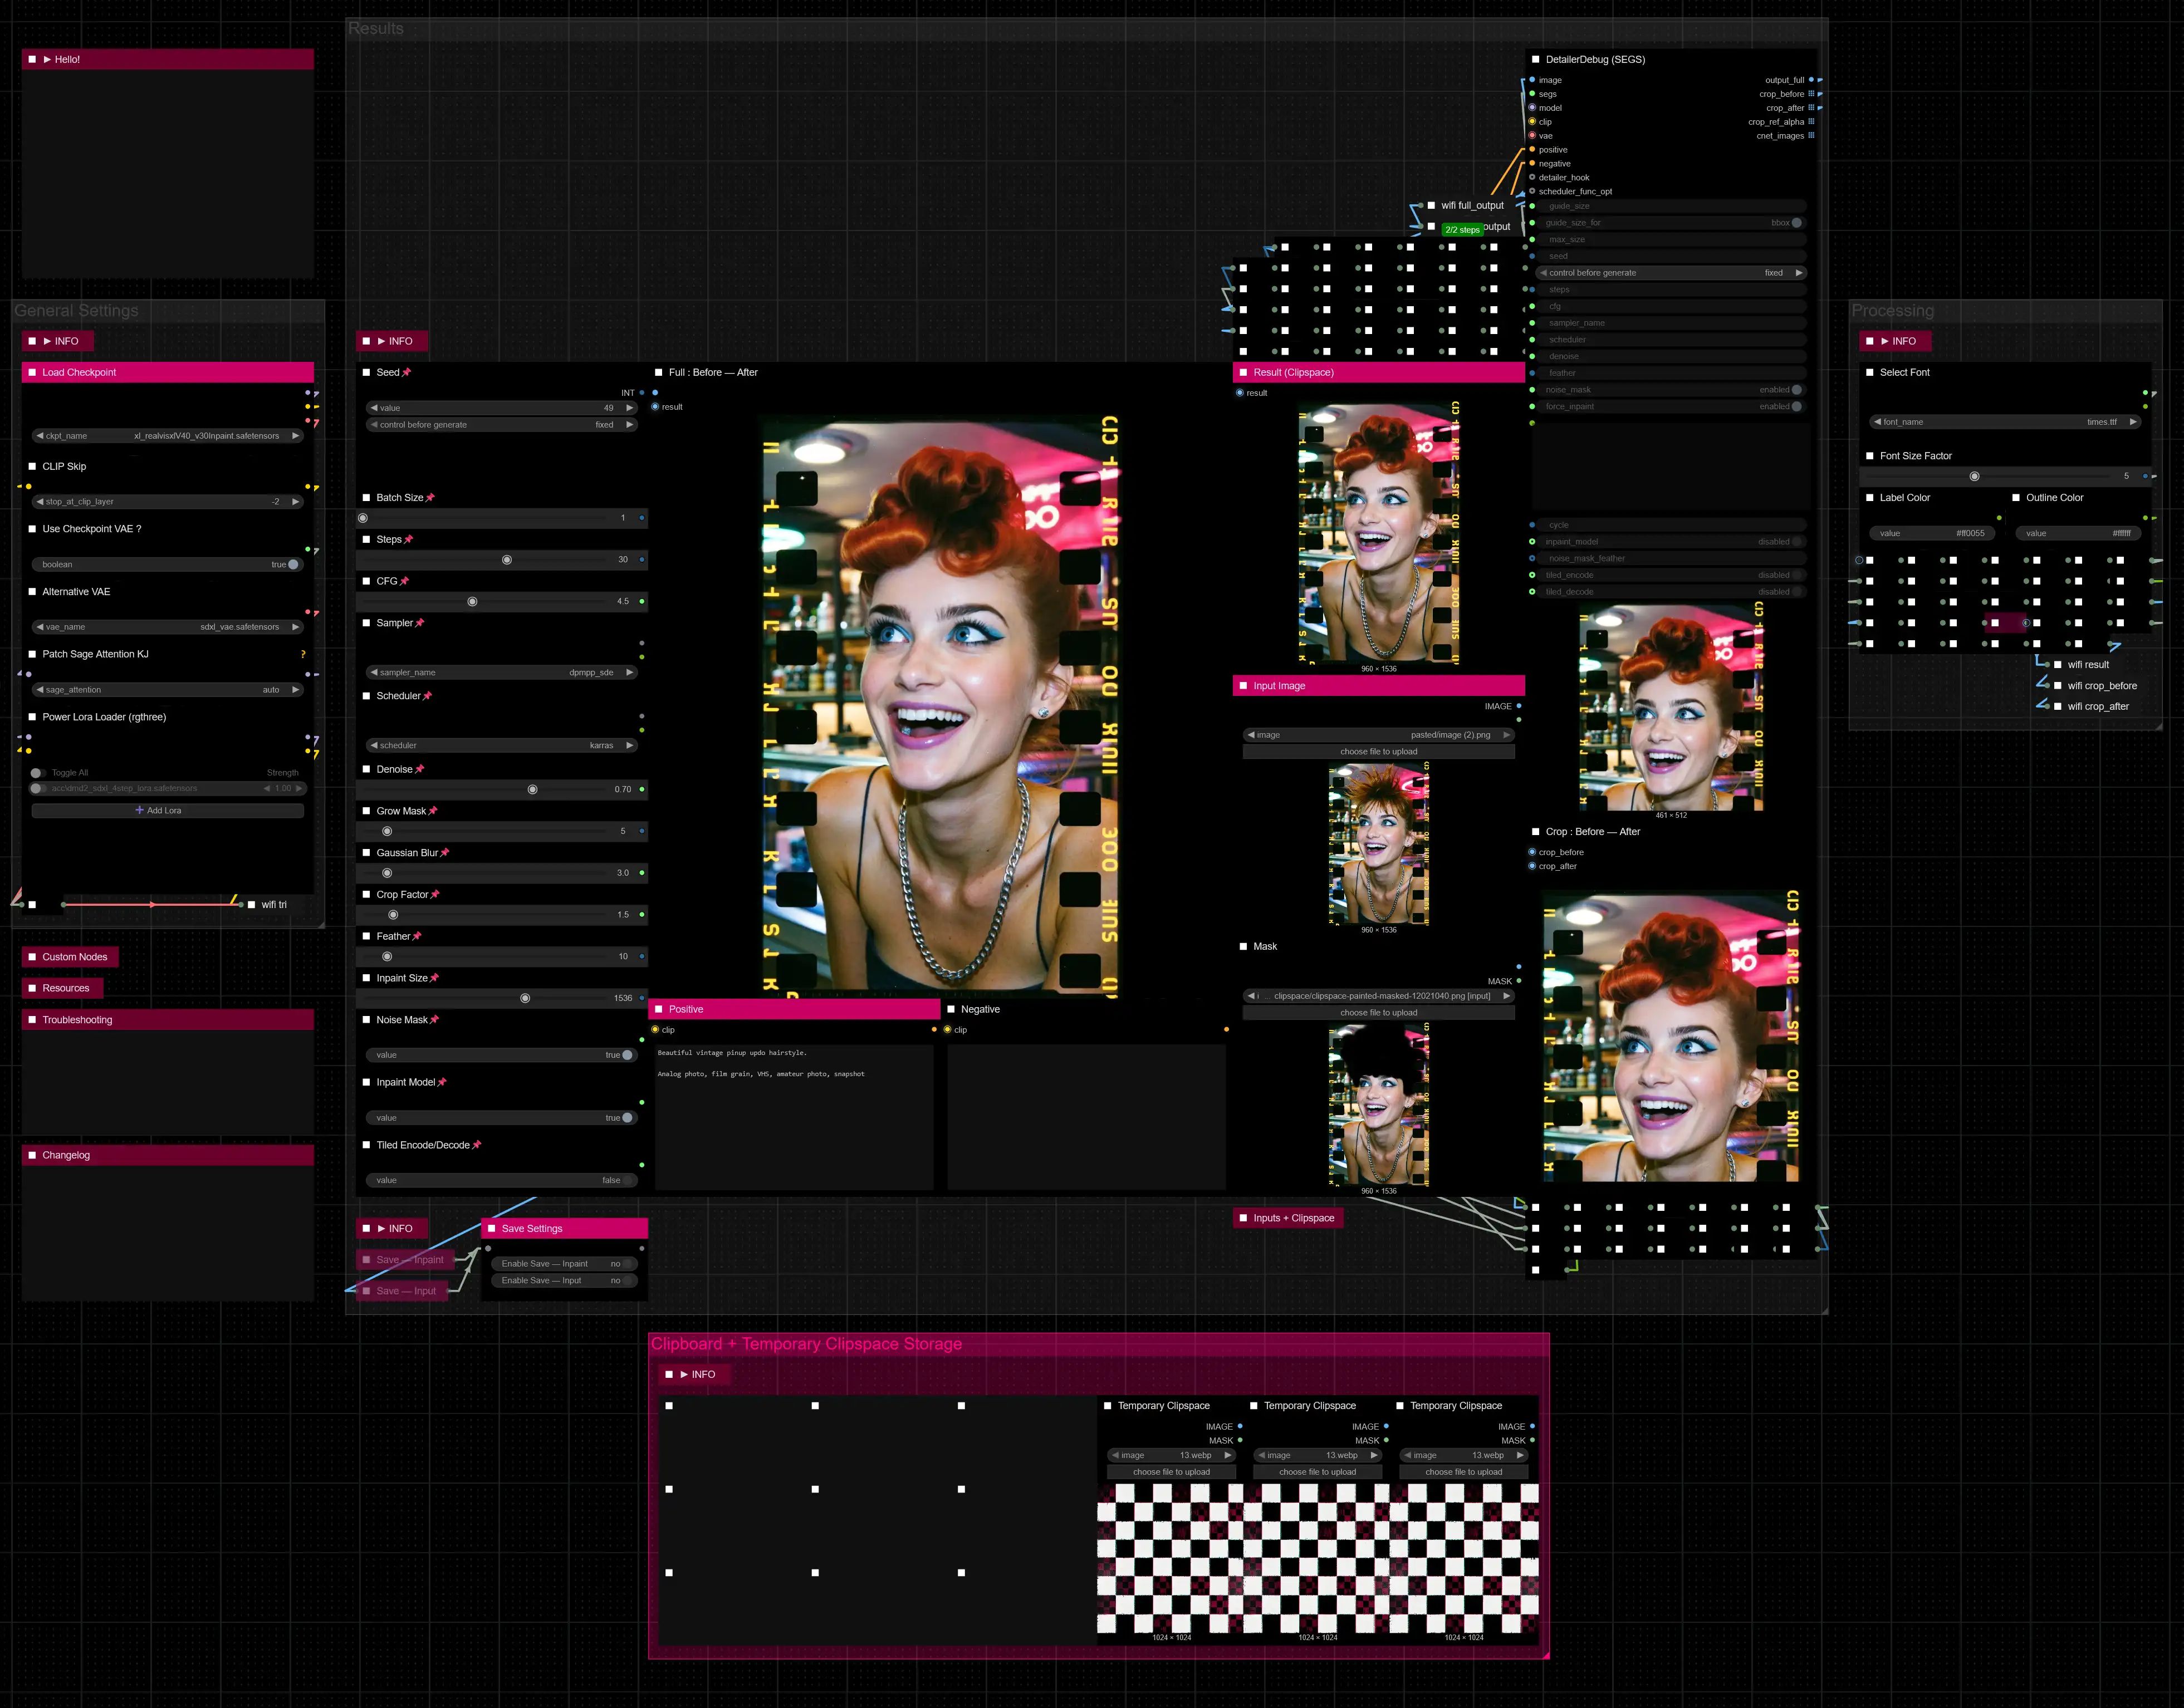Open the sampler_name dropdown showing dpmpp_sde
2184x1708 pixels.
[x=501, y=672]
